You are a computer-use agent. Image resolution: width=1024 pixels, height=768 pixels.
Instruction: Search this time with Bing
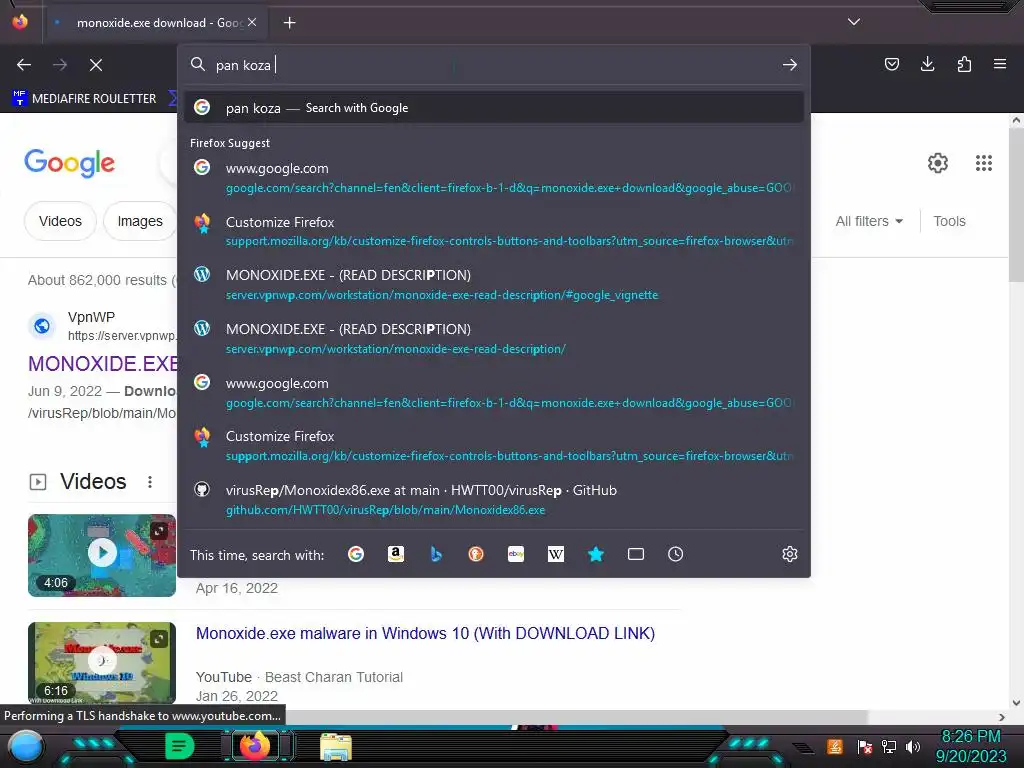(436, 554)
